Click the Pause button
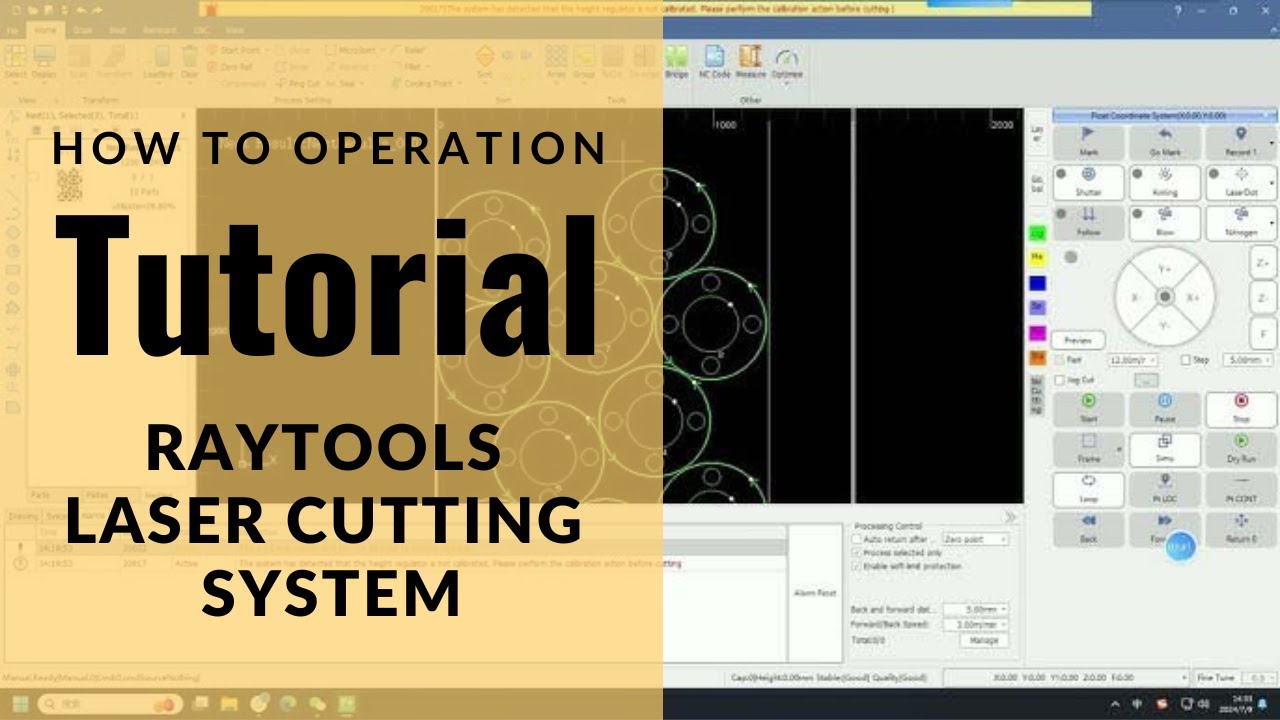This screenshot has height=720, width=1280. point(1165,408)
